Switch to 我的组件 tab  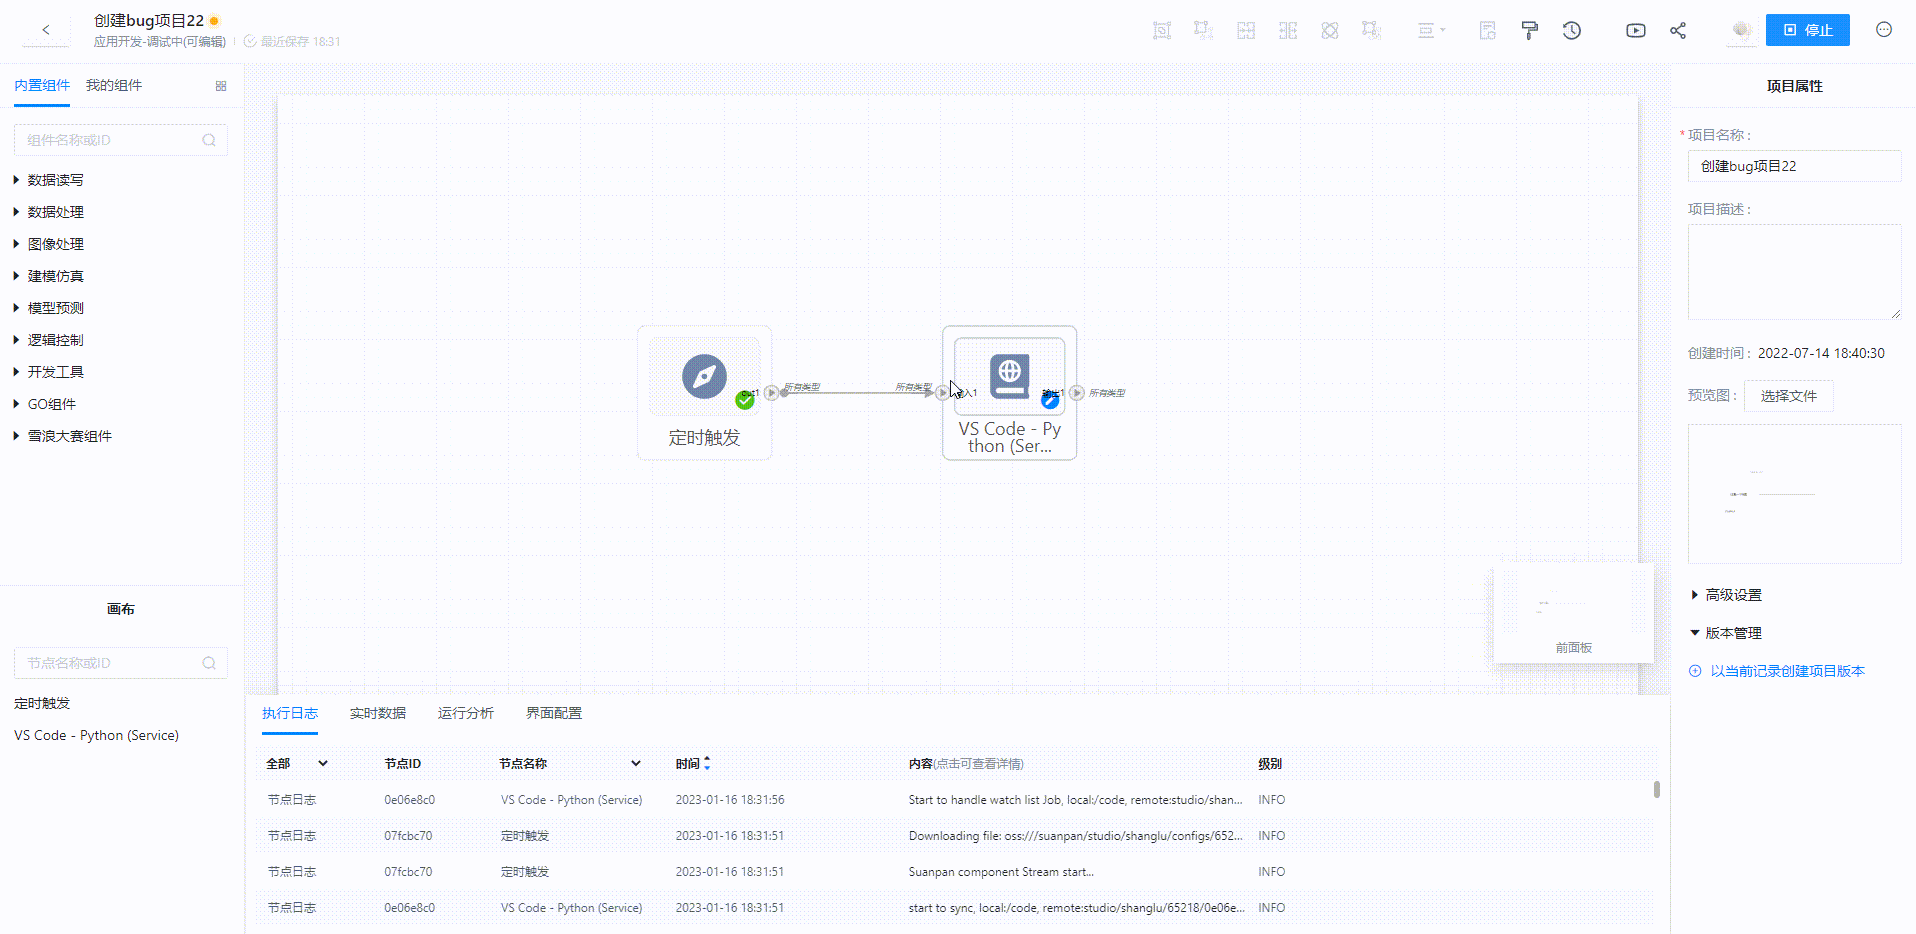[114, 86]
